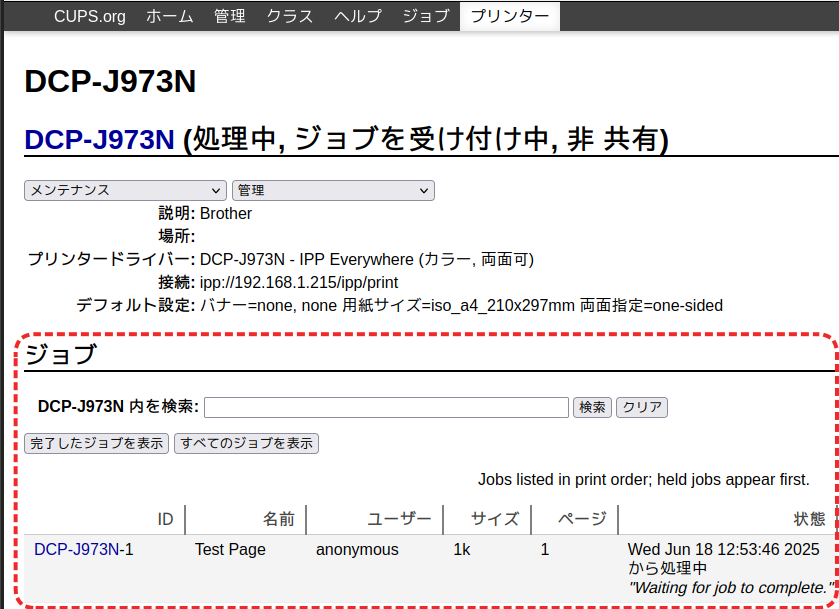
Task: Click the 名前 column header
Action: pos(279,519)
